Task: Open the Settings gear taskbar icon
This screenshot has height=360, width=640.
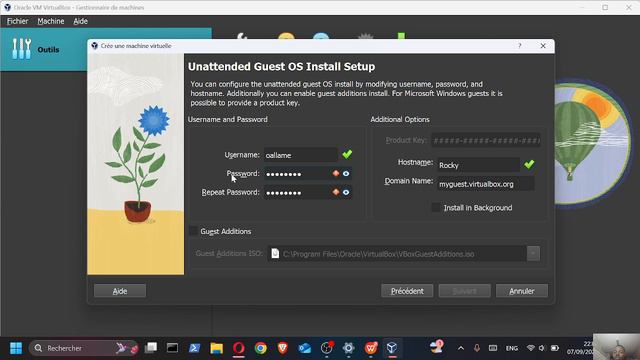Action: [349, 348]
